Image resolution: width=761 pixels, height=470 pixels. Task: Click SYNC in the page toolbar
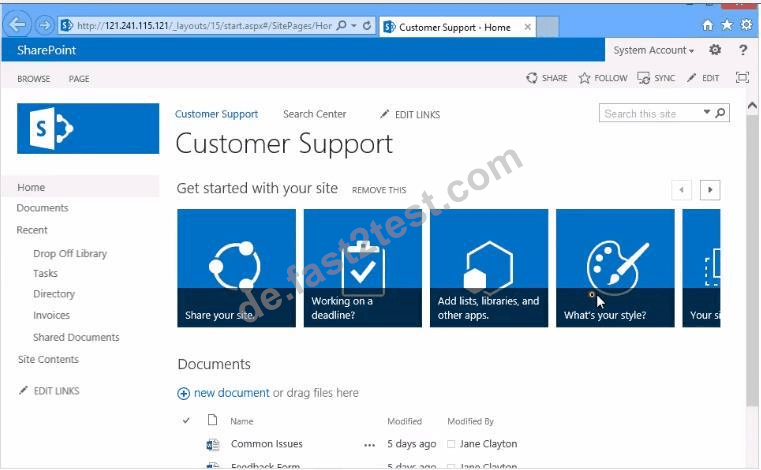656,78
